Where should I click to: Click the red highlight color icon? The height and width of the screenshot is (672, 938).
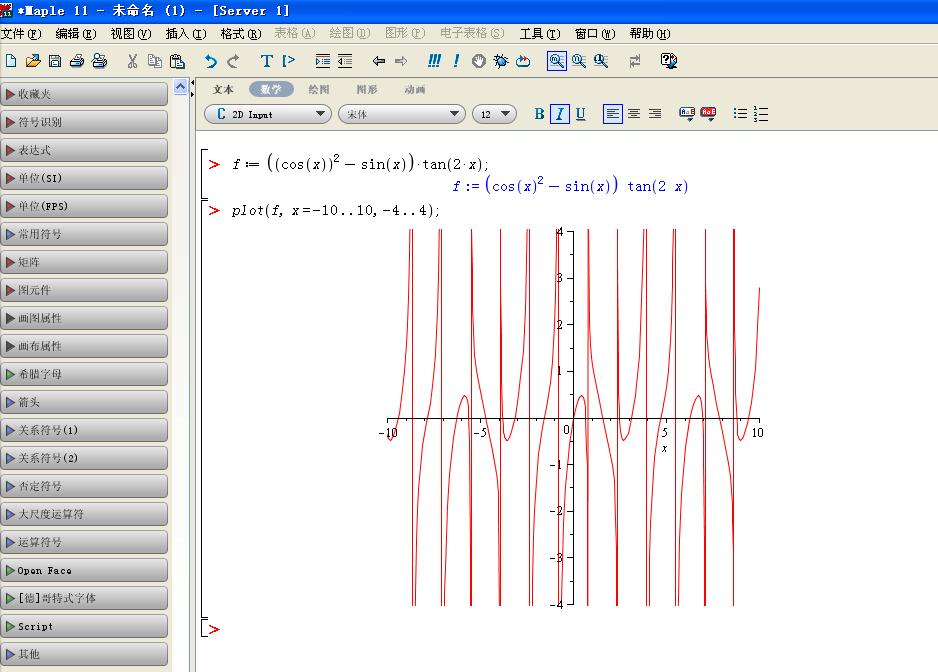708,114
